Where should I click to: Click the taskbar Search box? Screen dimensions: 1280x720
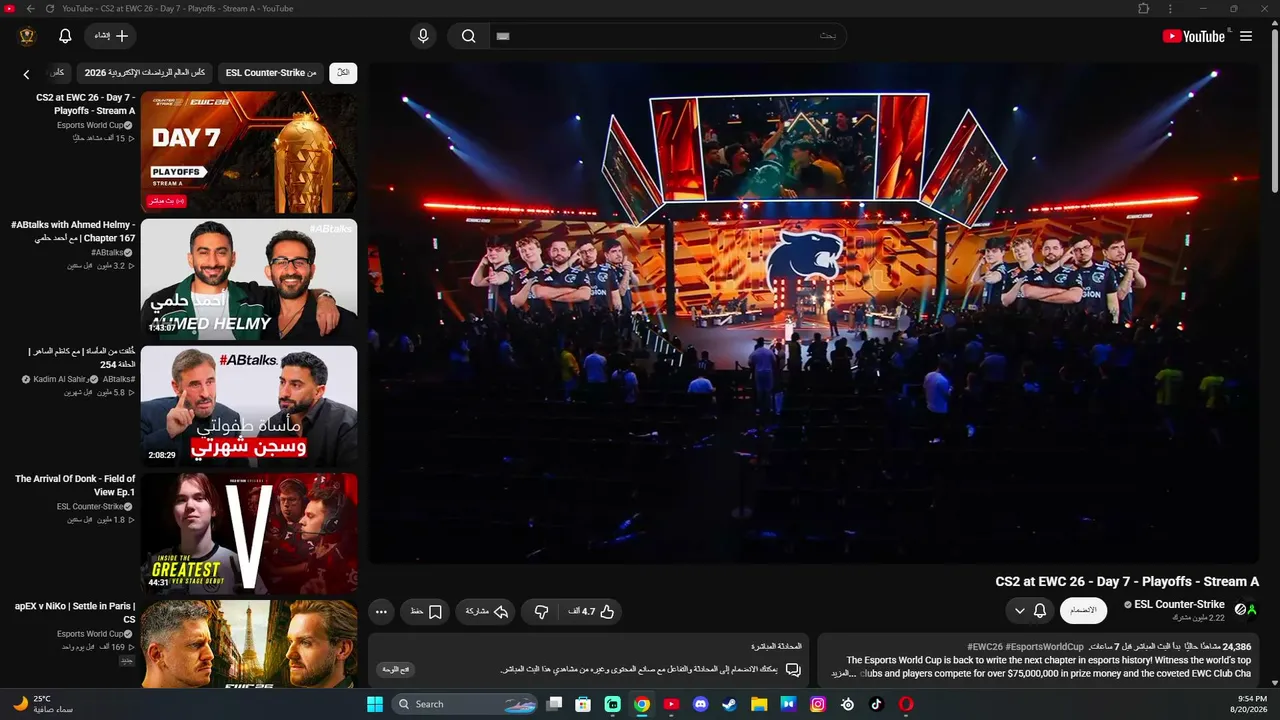point(464,704)
